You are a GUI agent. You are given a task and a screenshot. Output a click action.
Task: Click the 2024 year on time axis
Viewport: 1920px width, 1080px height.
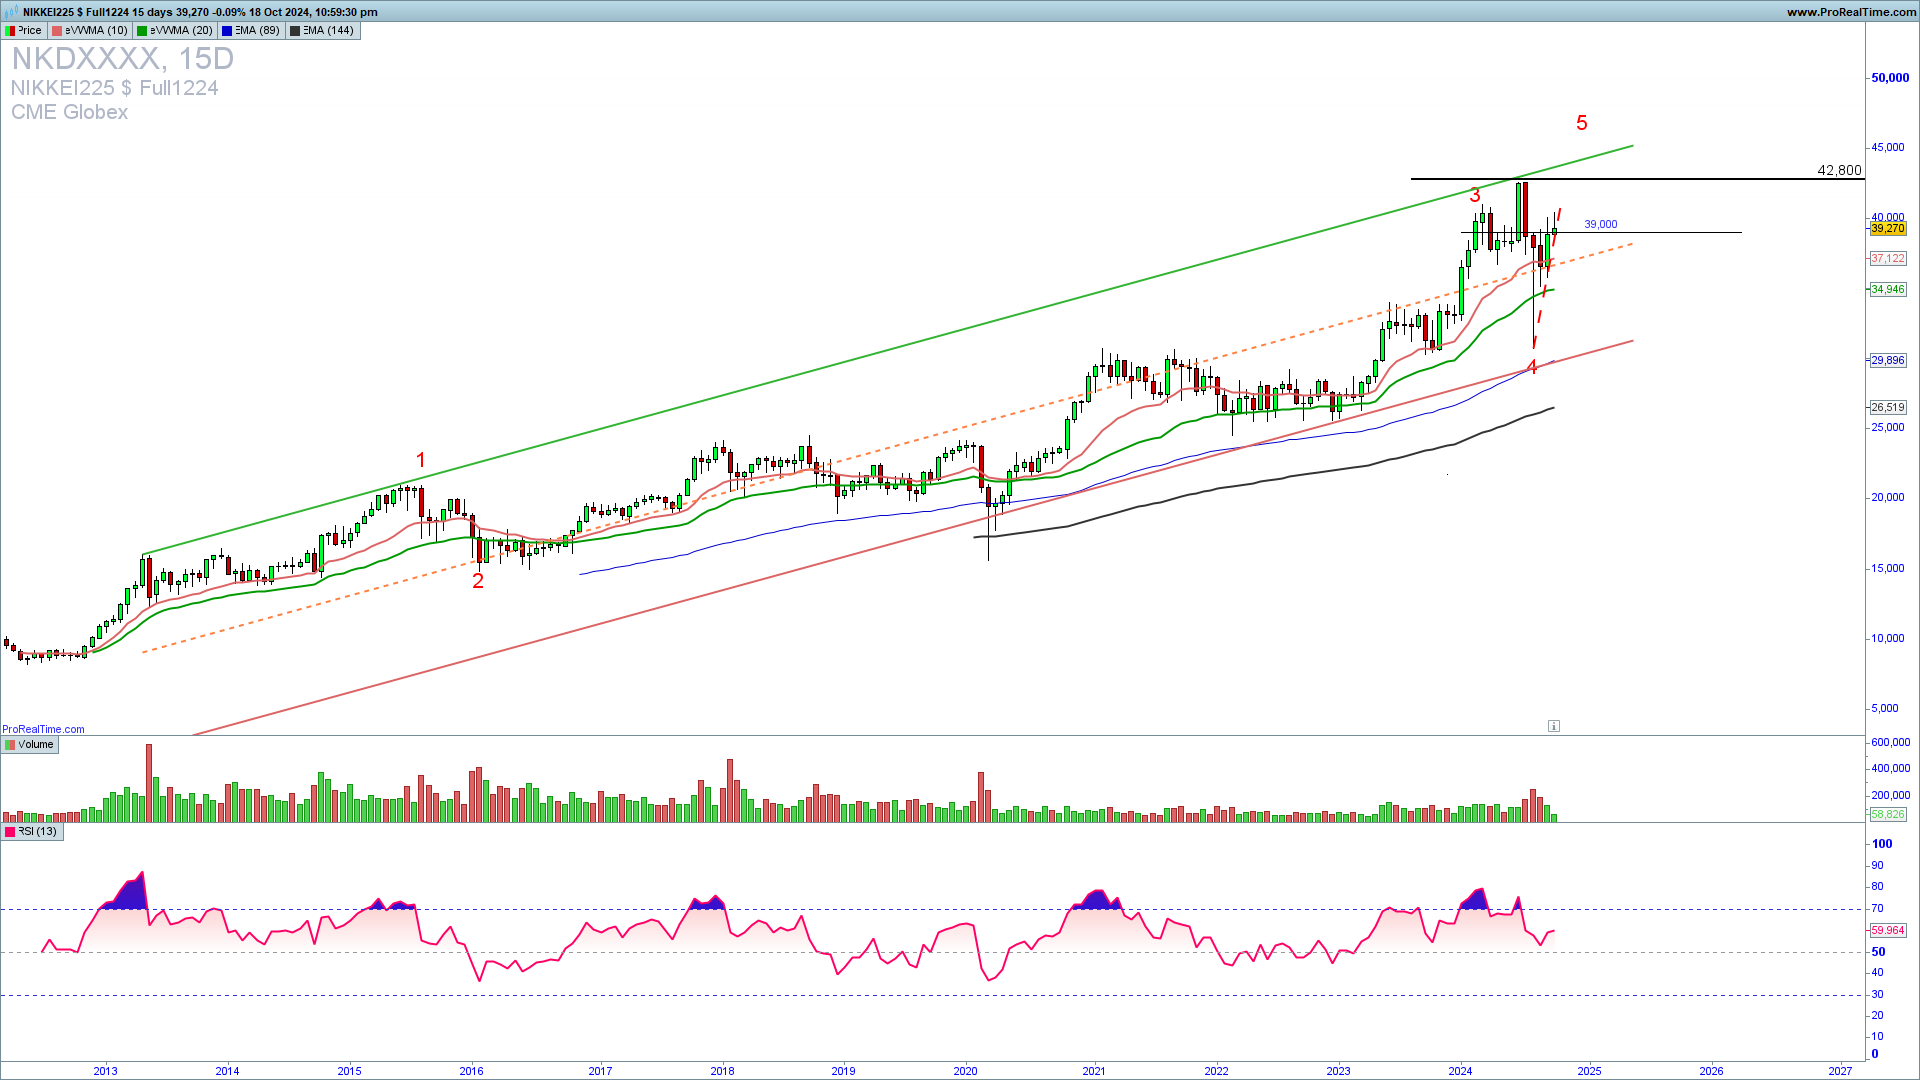1460,1071
